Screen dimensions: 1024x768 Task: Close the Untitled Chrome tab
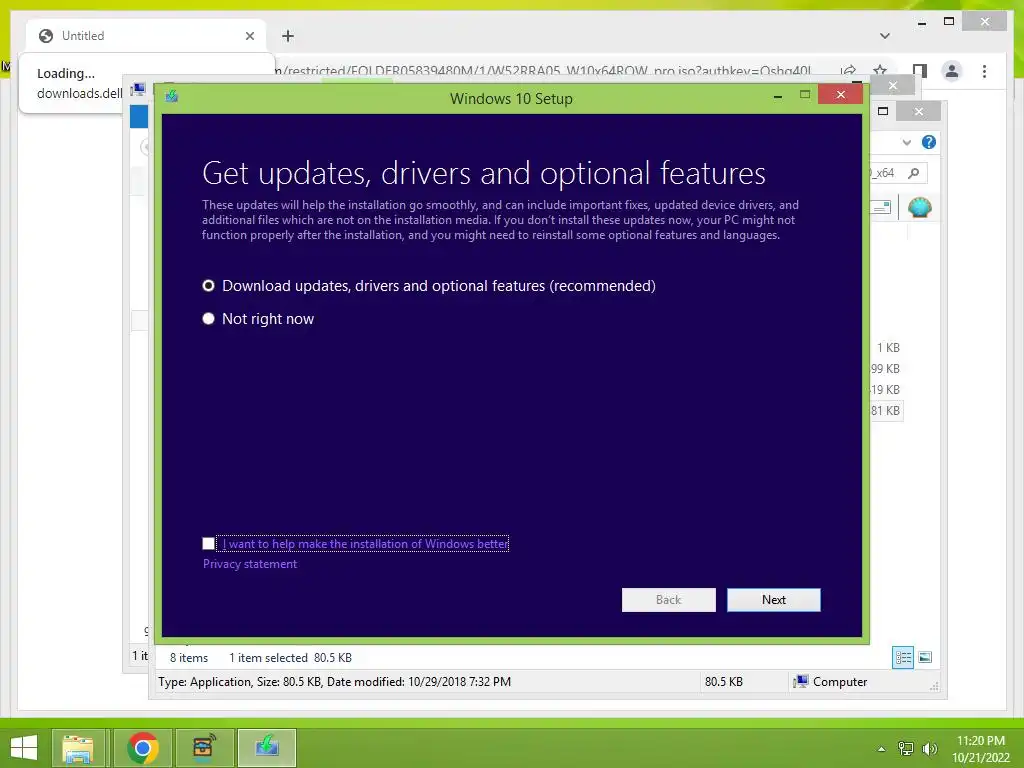[x=249, y=36]
